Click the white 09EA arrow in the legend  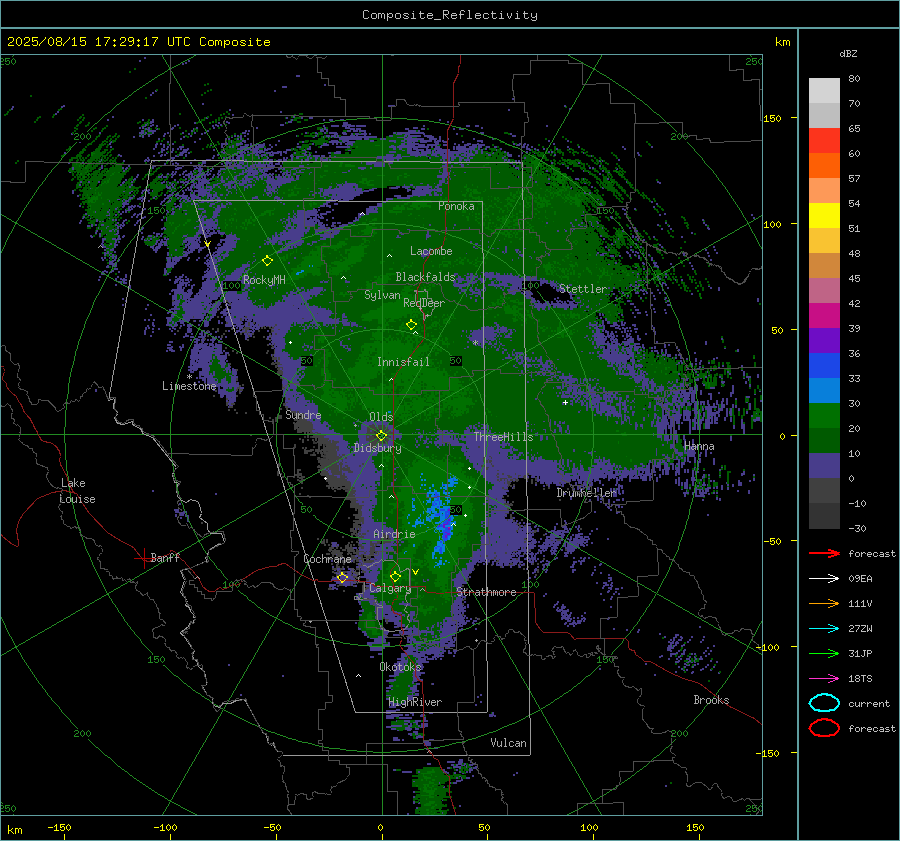coord(824,578)
